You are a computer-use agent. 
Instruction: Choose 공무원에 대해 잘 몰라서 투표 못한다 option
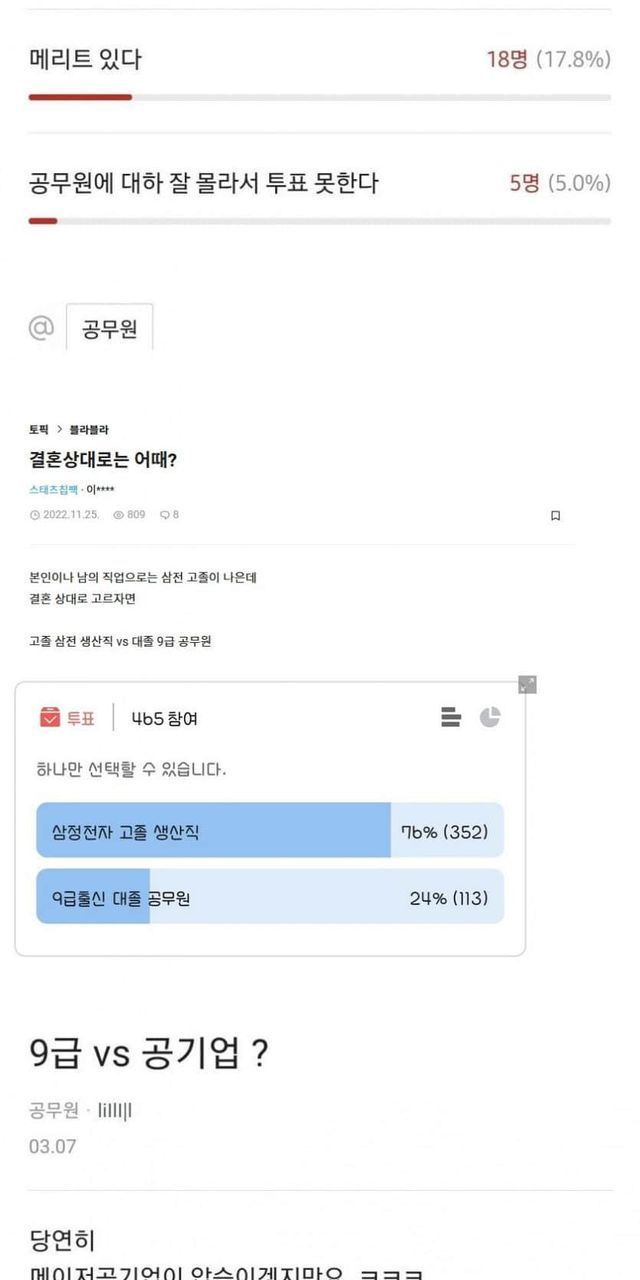pyautogui.click(x=204, y=183)
